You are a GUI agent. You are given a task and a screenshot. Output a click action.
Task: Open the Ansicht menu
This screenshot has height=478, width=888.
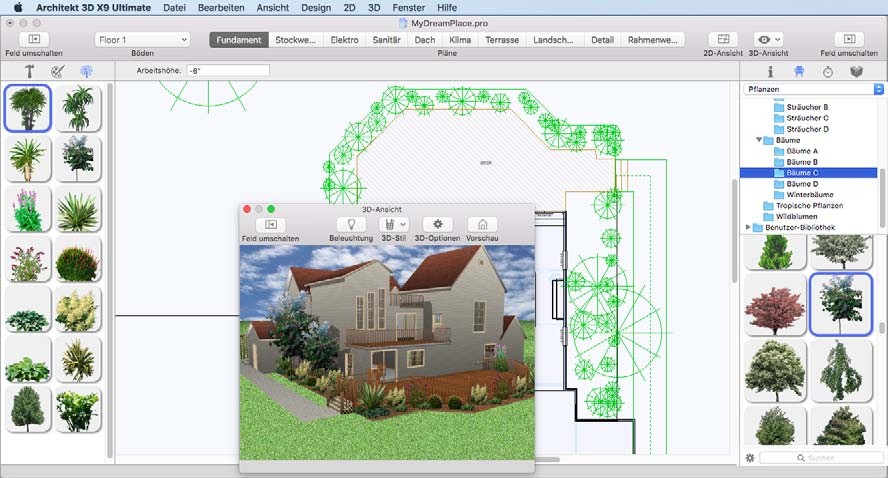click(x=273, y=8)
